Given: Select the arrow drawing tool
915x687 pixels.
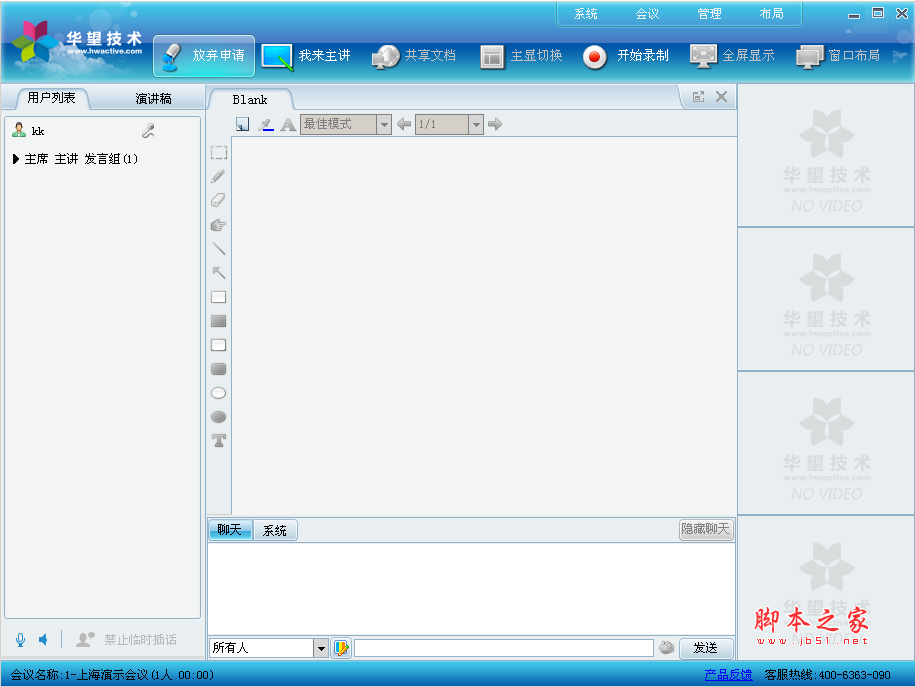Looking at the screenshot, I should click(219, 273).
